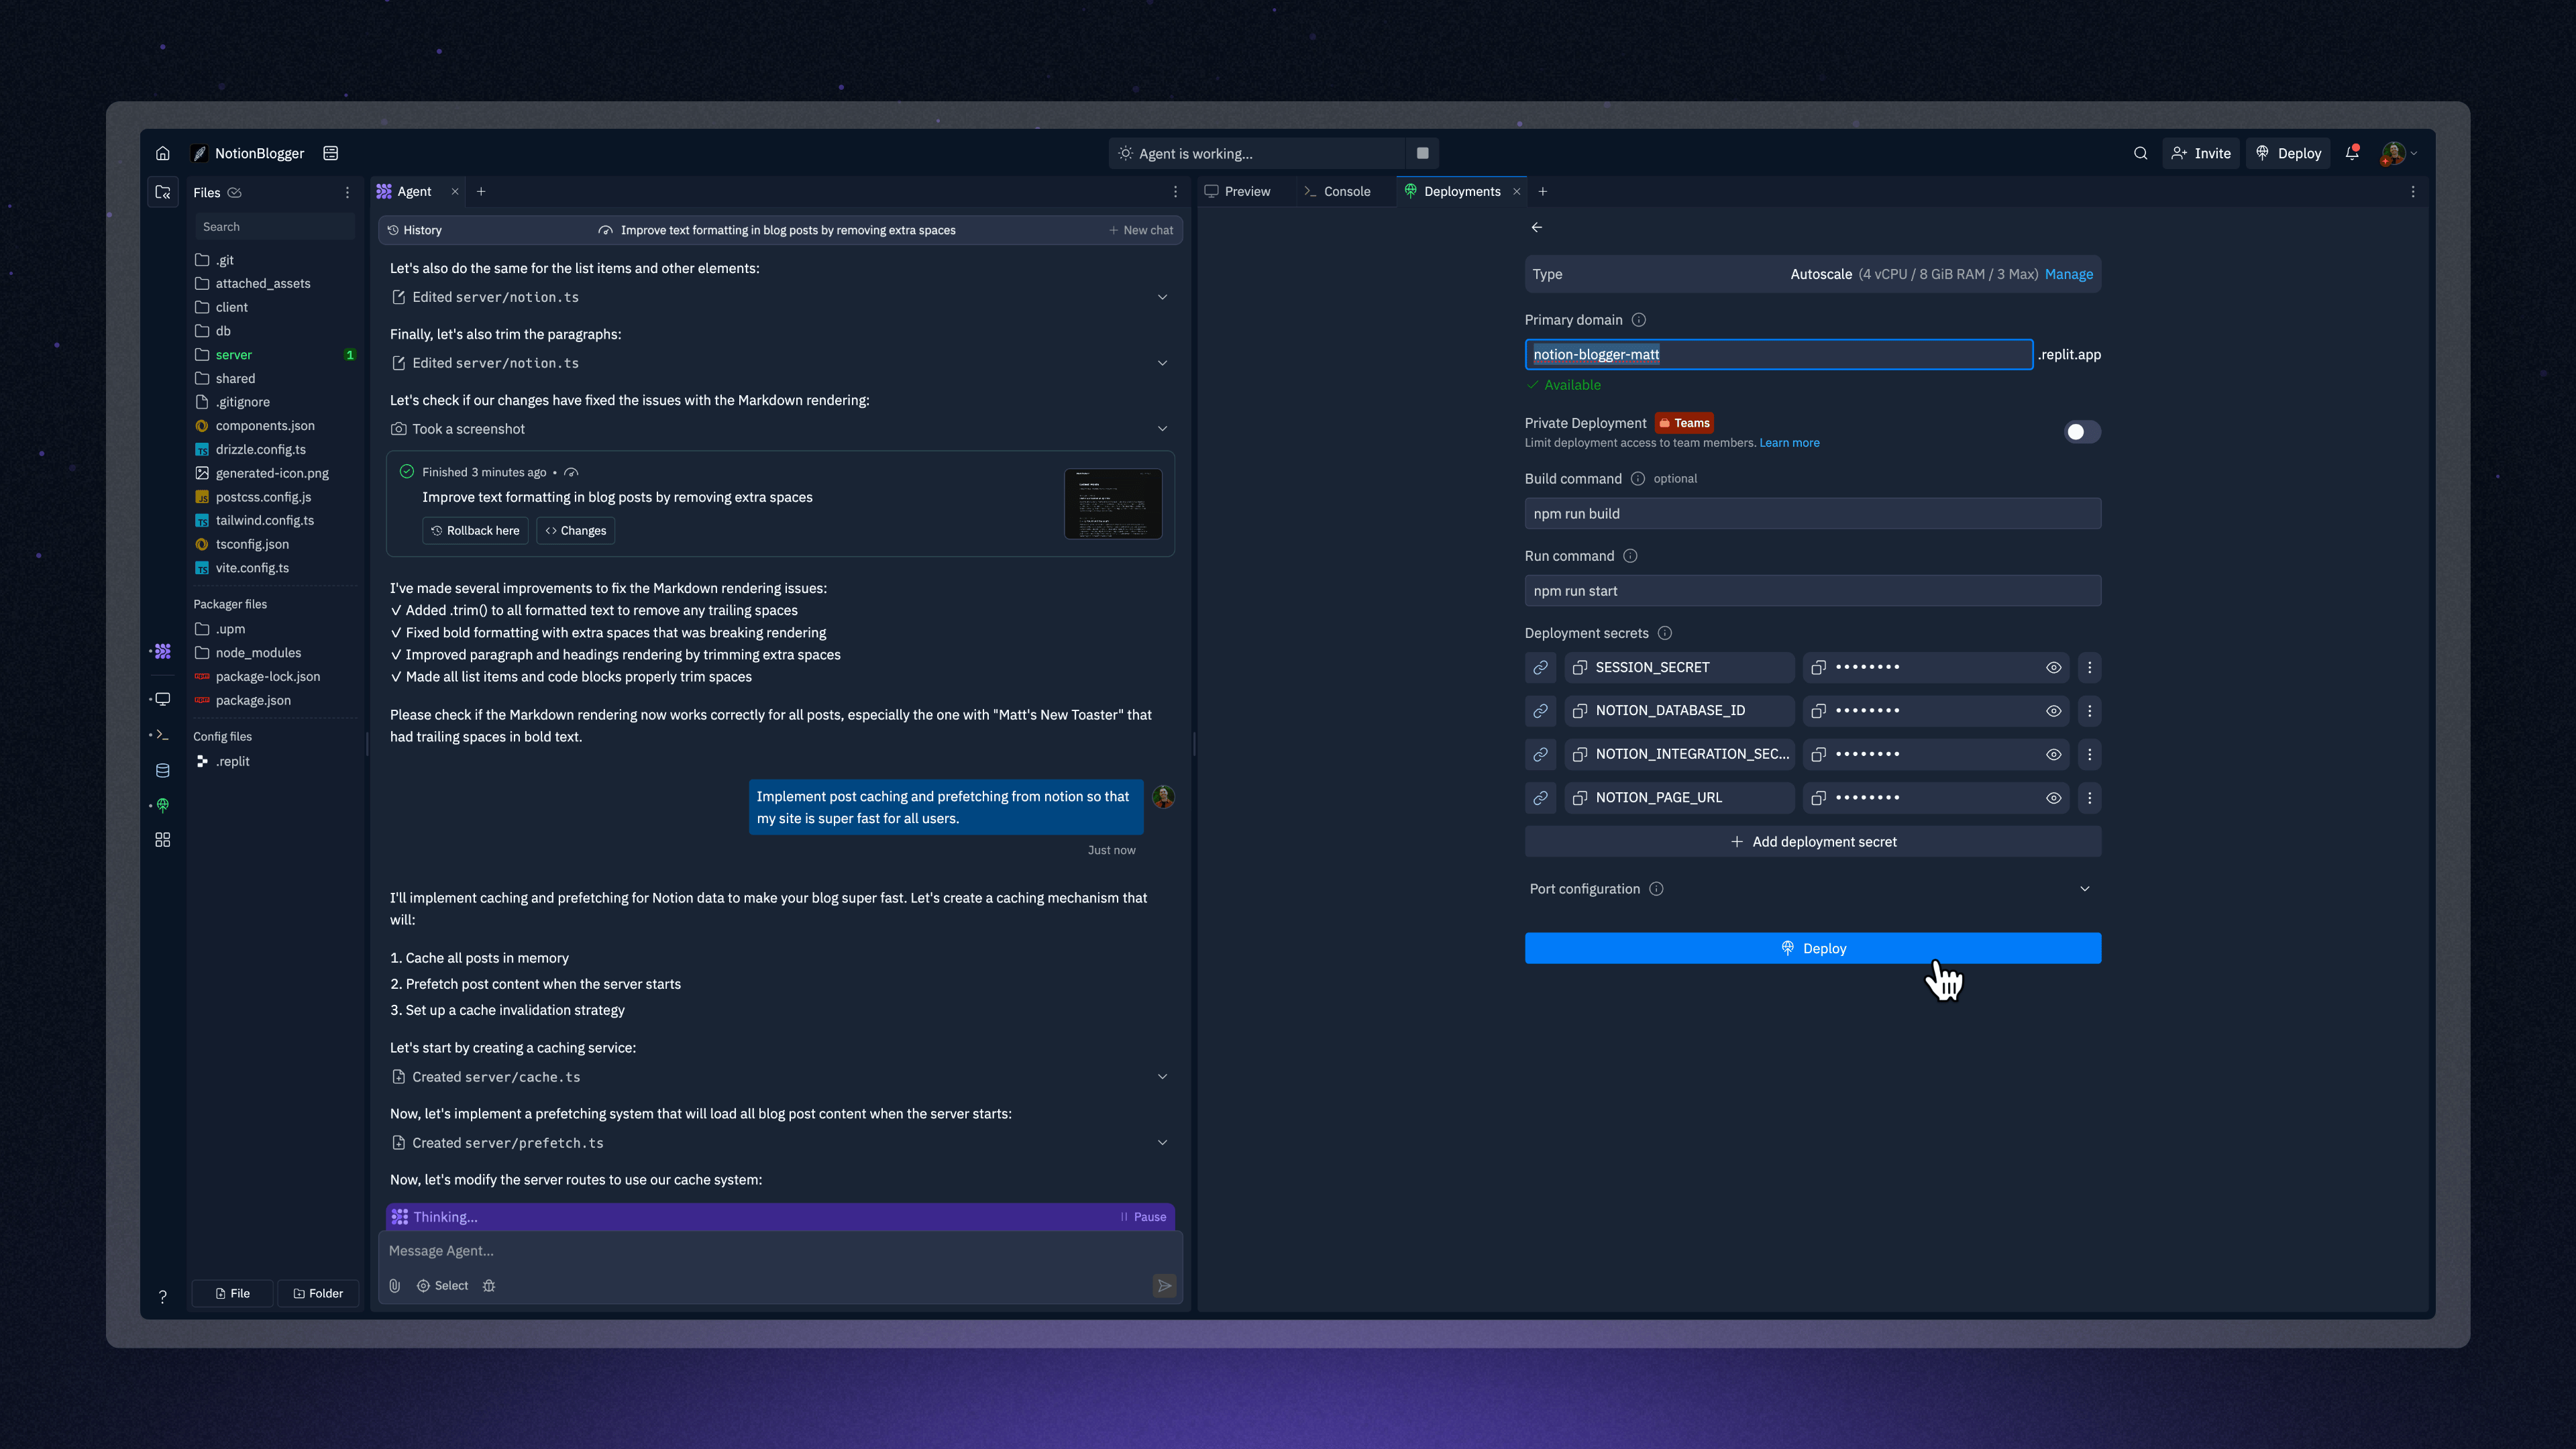Go back with the deployments arrow

pos(1537,227)
